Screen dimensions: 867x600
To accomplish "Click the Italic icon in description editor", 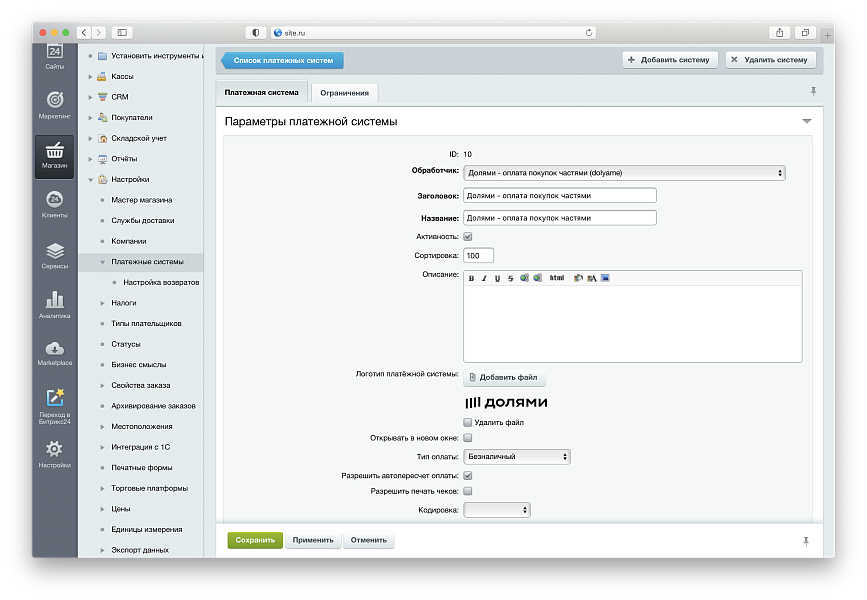I will (484, 278).
